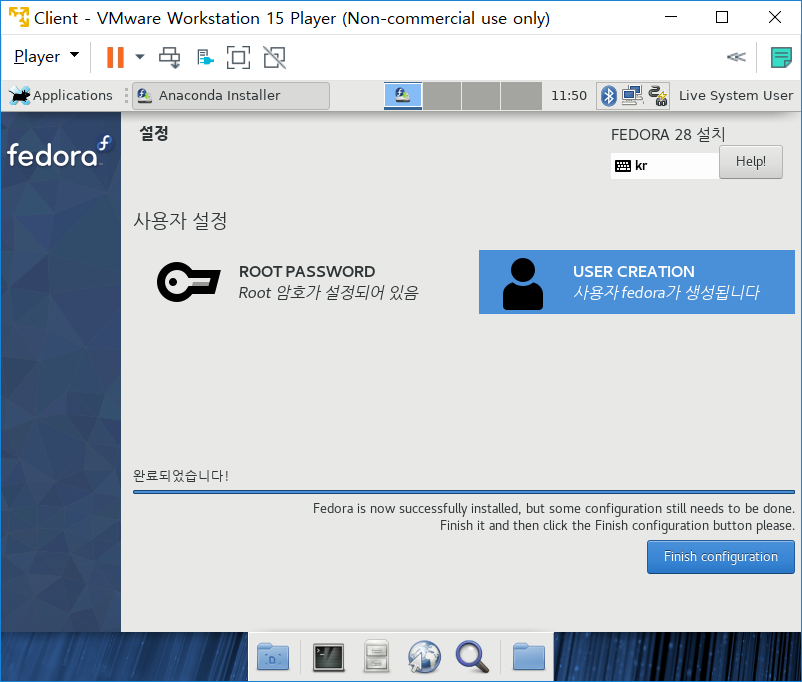Switch to the third workspace
Screen dimensions: 802x682
481,96
